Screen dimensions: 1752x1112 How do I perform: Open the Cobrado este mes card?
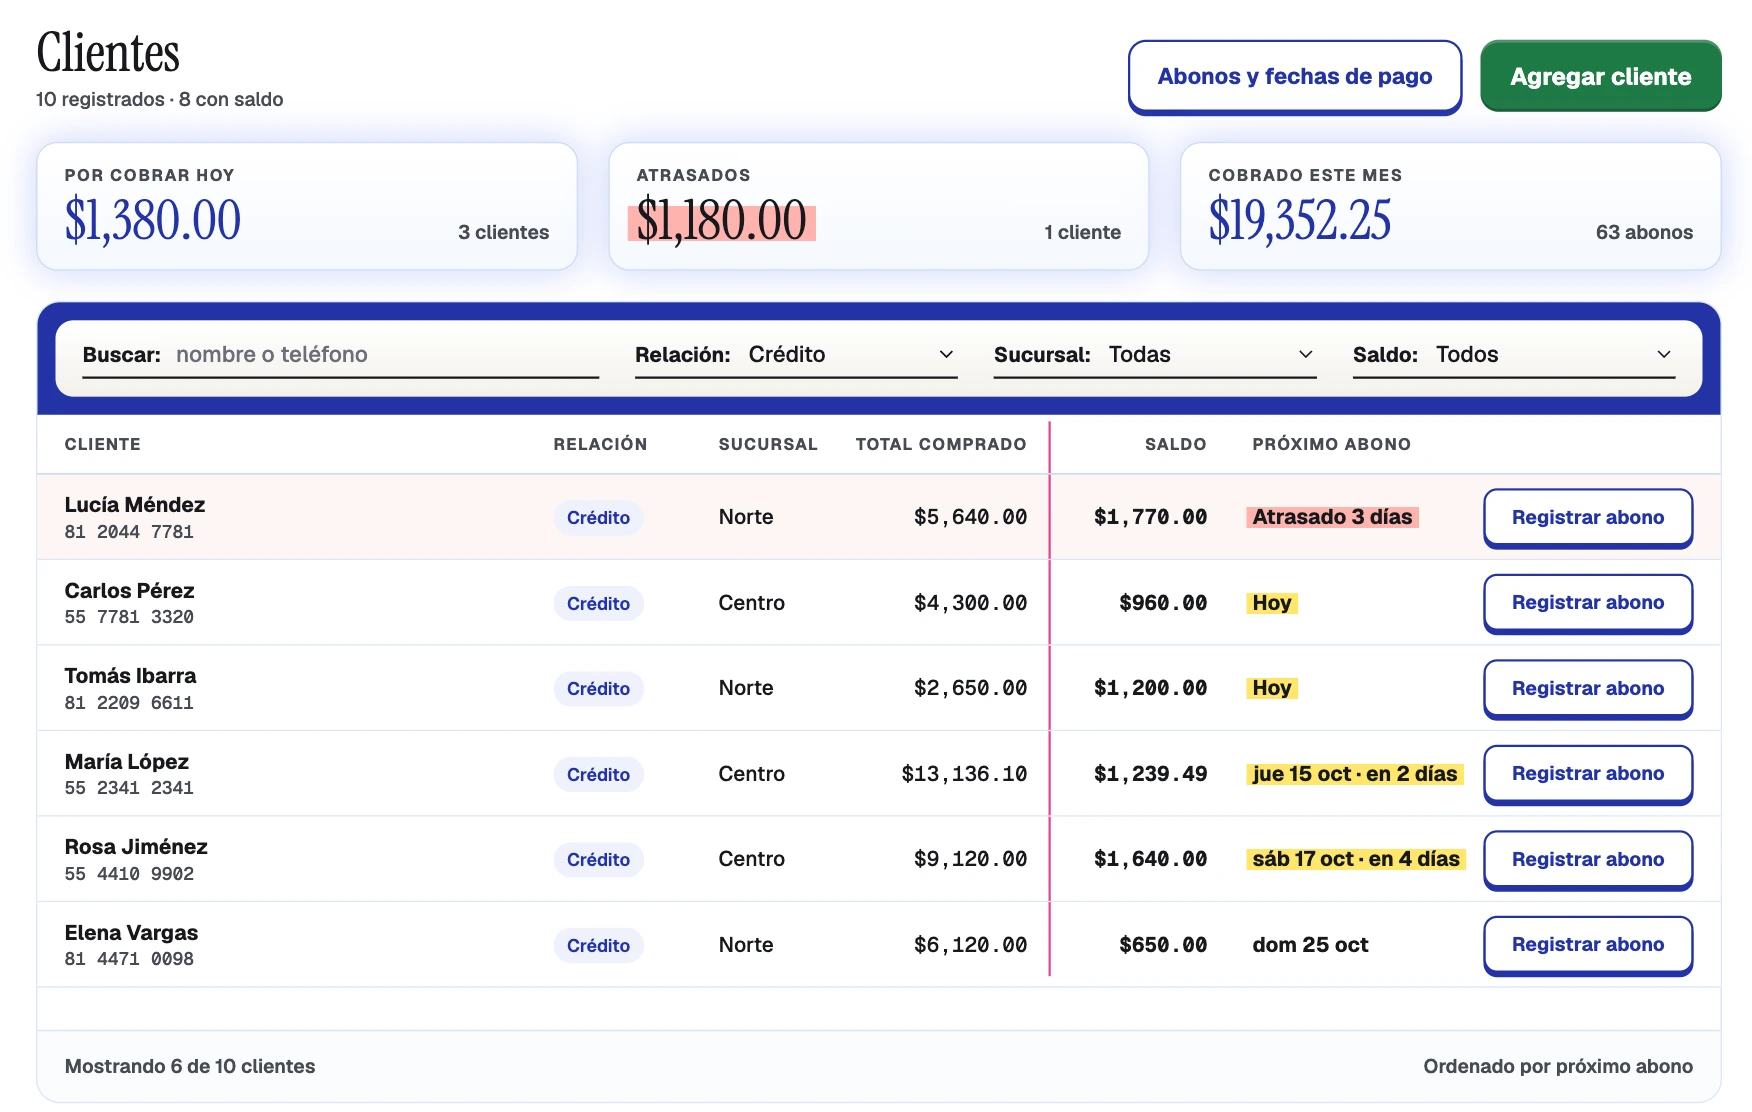point(1451,206)
